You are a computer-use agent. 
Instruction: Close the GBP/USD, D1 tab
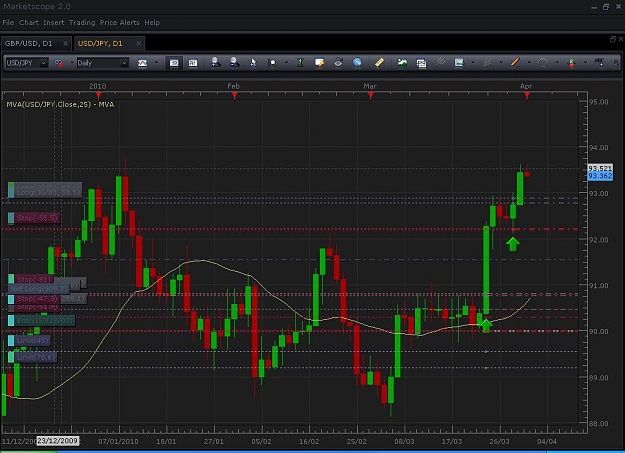click(x=65, y=43)
